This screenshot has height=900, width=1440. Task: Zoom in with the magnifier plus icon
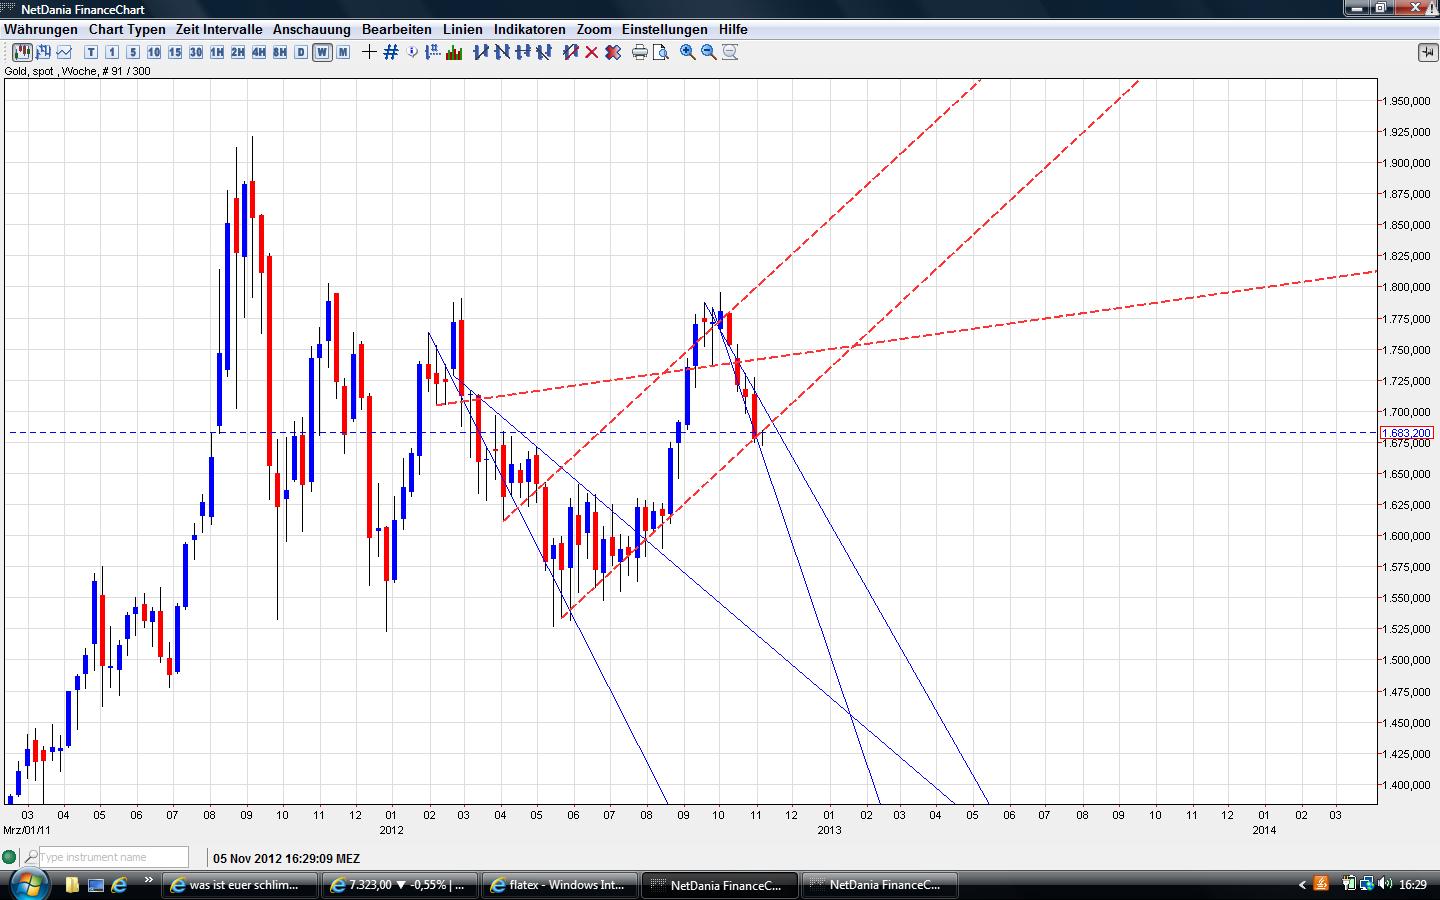click(x=688, y=52)
